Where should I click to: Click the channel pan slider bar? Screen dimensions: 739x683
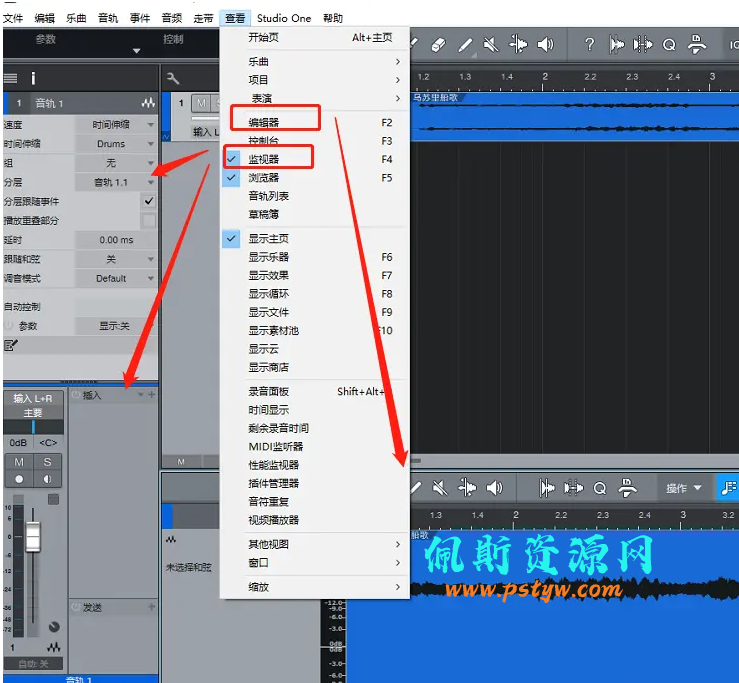tap(33, 427)
